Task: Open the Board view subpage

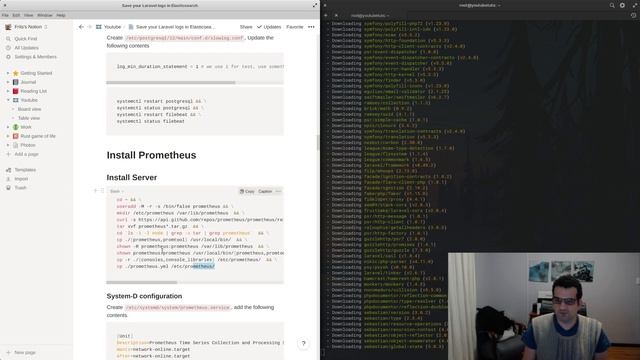Action: 29,109
